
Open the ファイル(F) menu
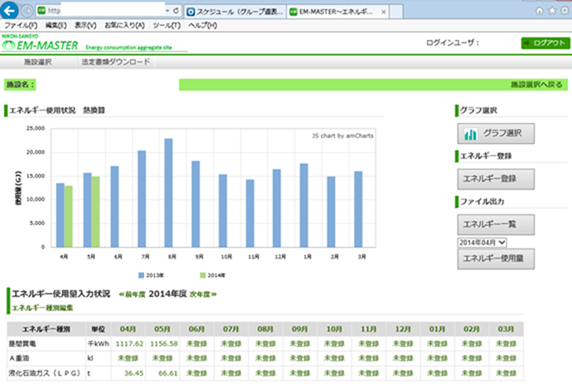point(21,26)
